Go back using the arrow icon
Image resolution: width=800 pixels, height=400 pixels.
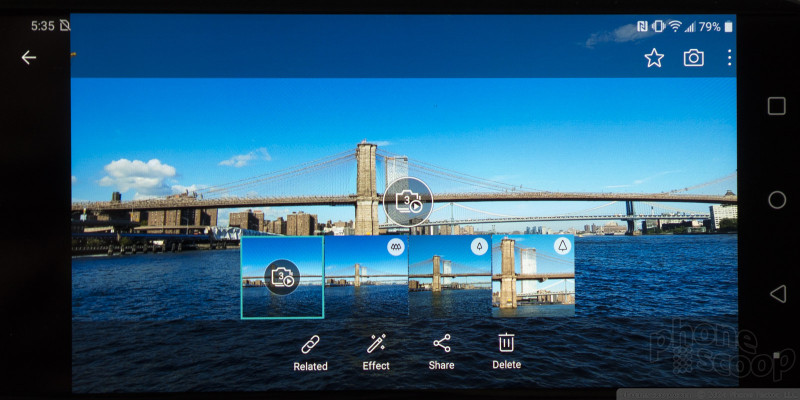pos(29,58)
